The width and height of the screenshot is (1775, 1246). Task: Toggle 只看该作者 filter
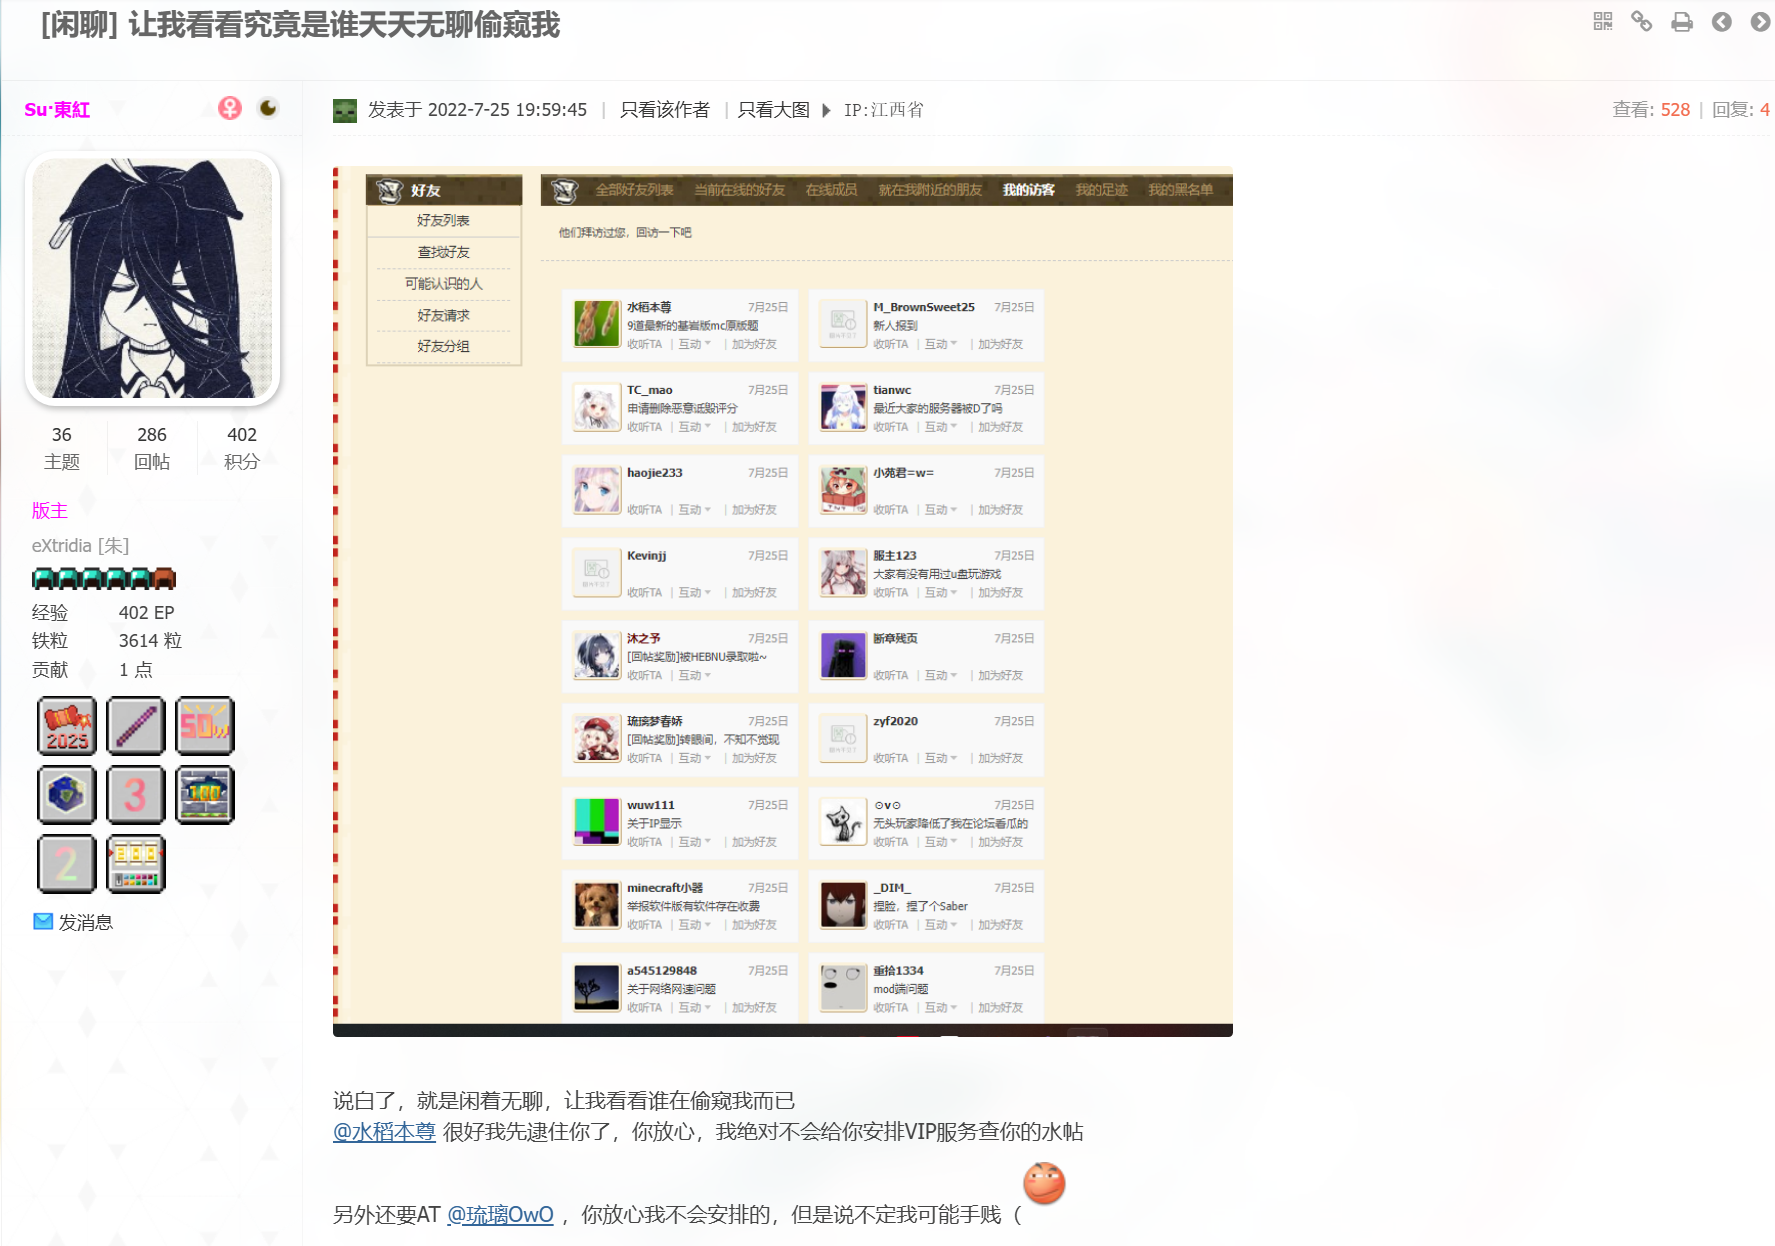tap(664, 110)
